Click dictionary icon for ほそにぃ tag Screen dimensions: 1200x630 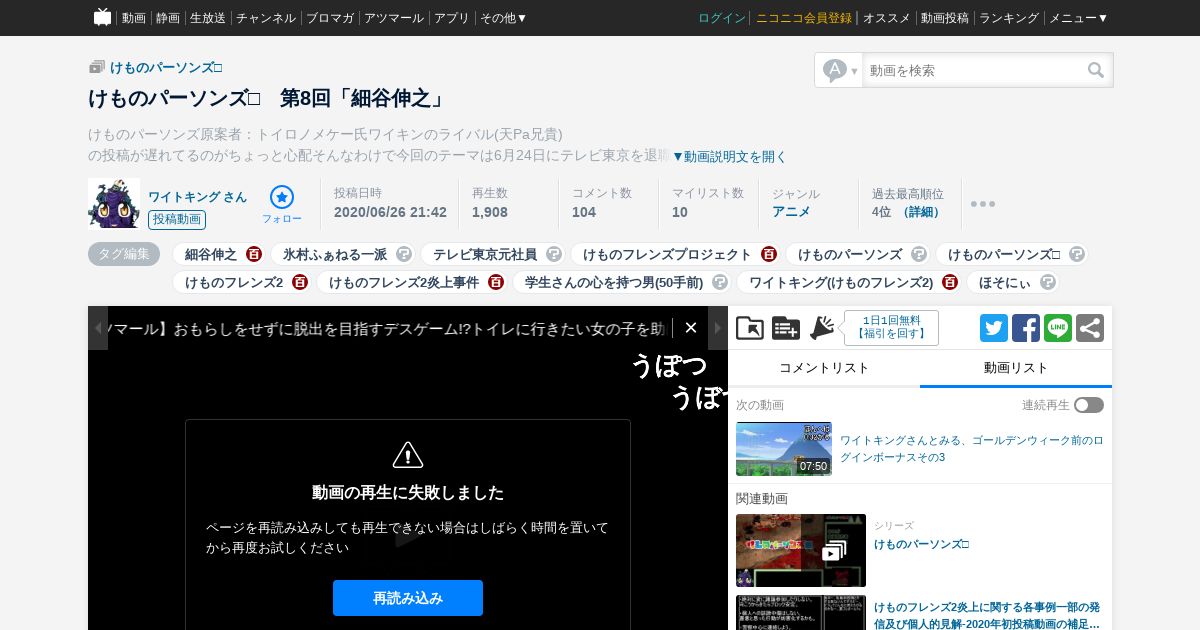1048,282
